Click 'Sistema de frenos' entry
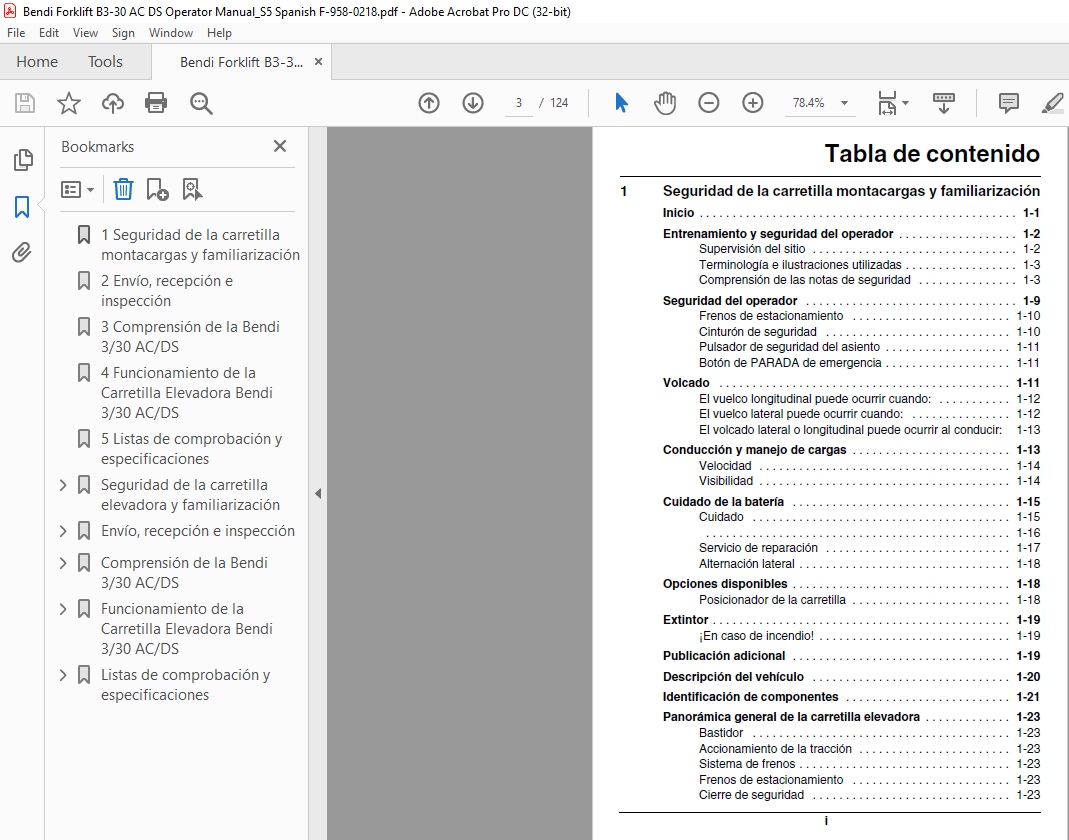 (x=747, y=764)
